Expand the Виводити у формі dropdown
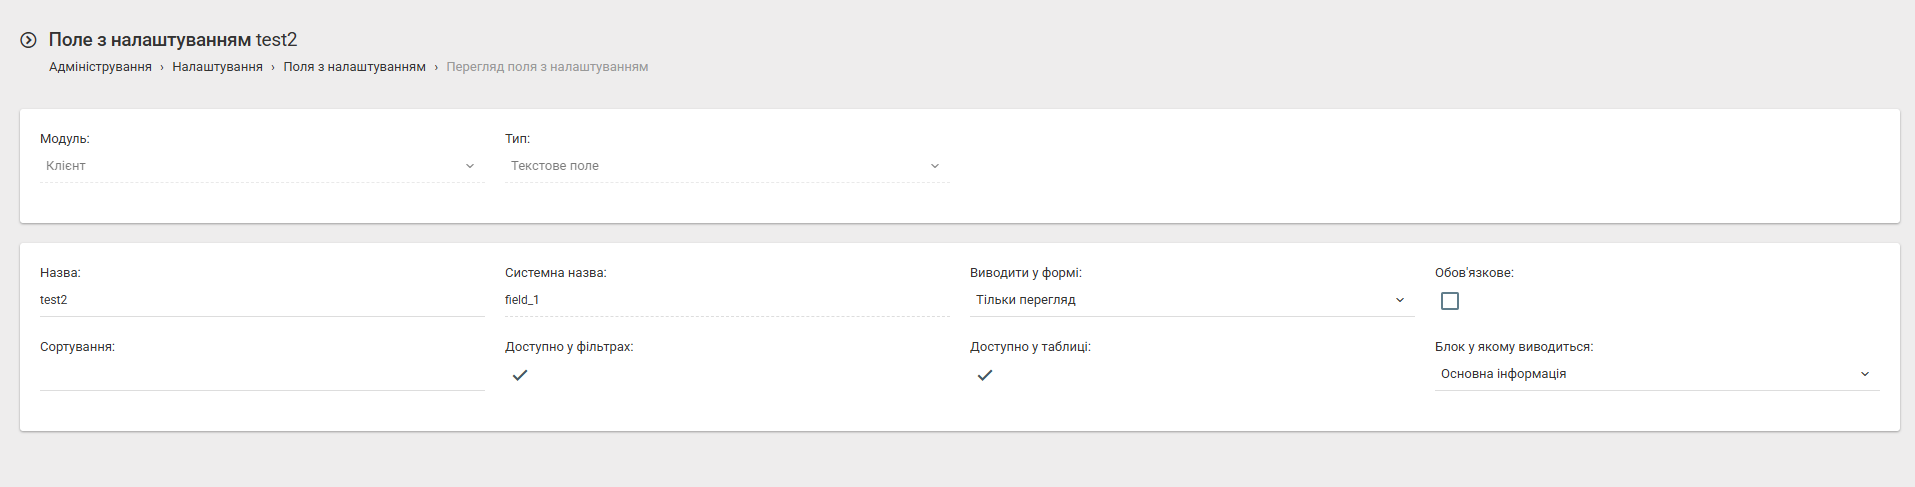This screenshot has width=1915, height=487. coord(1190,300)
